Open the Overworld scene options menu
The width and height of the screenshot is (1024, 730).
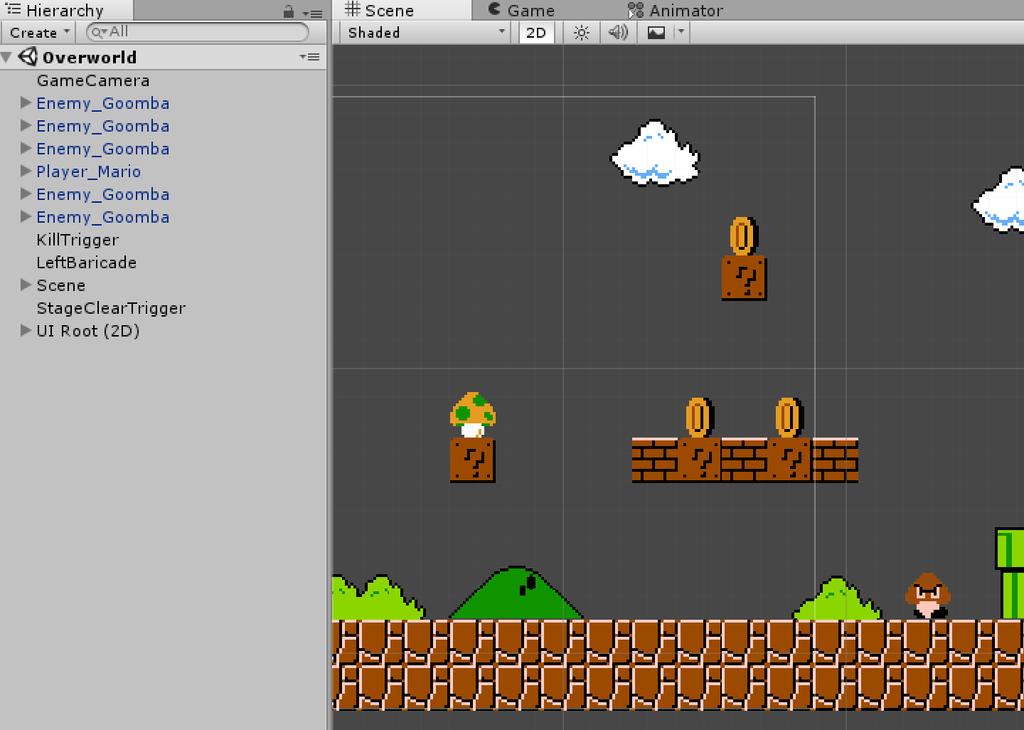(x=310, y=57)
